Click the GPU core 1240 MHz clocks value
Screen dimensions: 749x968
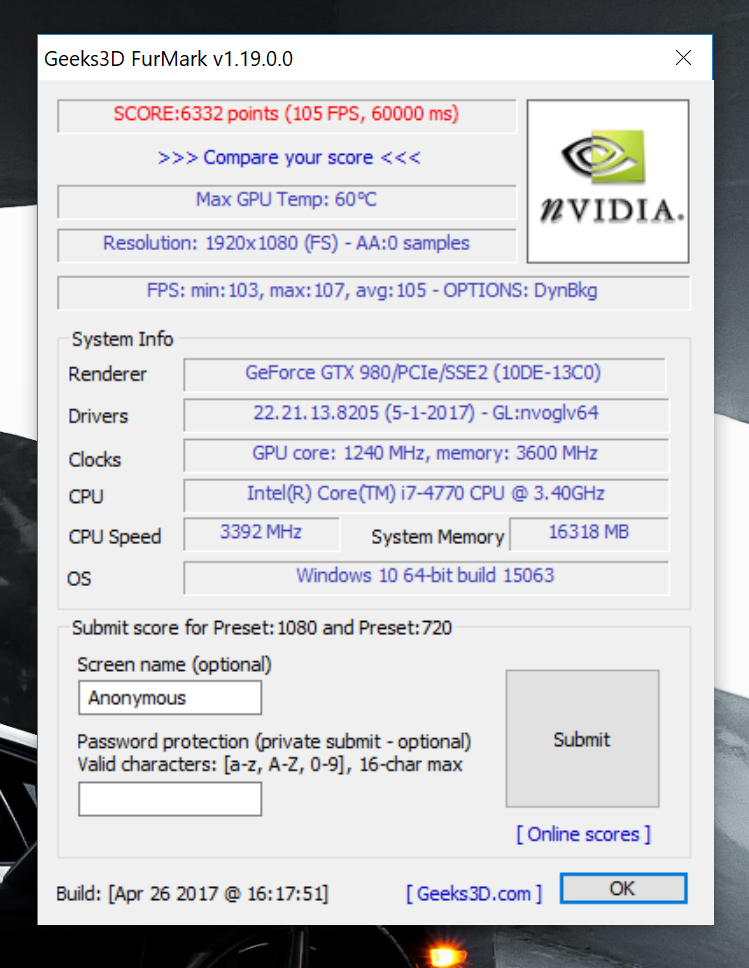pos(426,454)
